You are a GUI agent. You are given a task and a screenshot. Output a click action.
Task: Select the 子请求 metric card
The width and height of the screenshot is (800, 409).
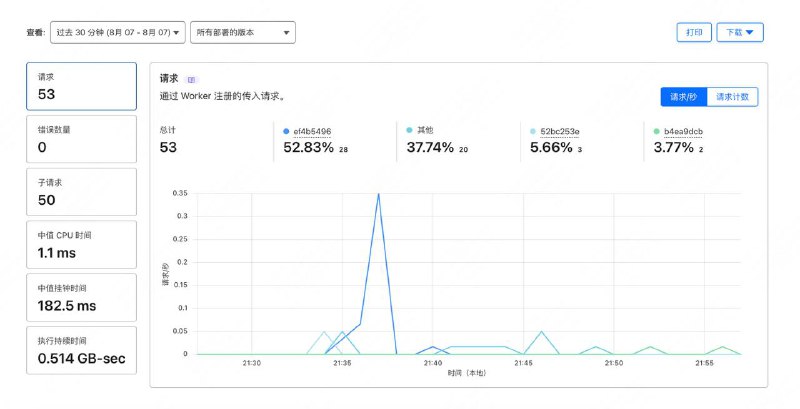coord(81,192)
